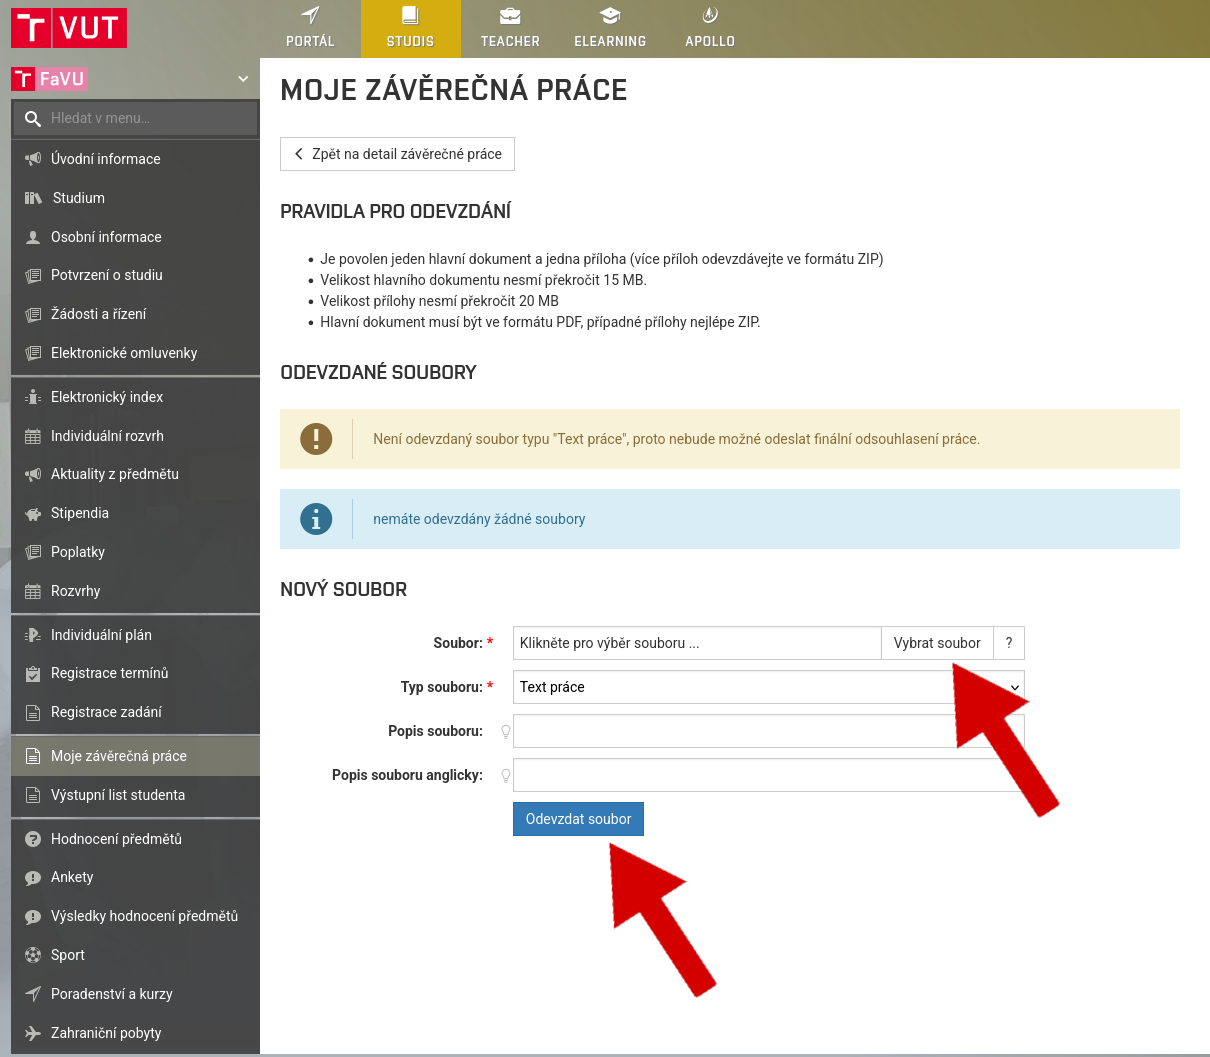Viewport: 1210px width, 1057px height.
Task: Open the Apollo flame icon
Action: point(710,15)
